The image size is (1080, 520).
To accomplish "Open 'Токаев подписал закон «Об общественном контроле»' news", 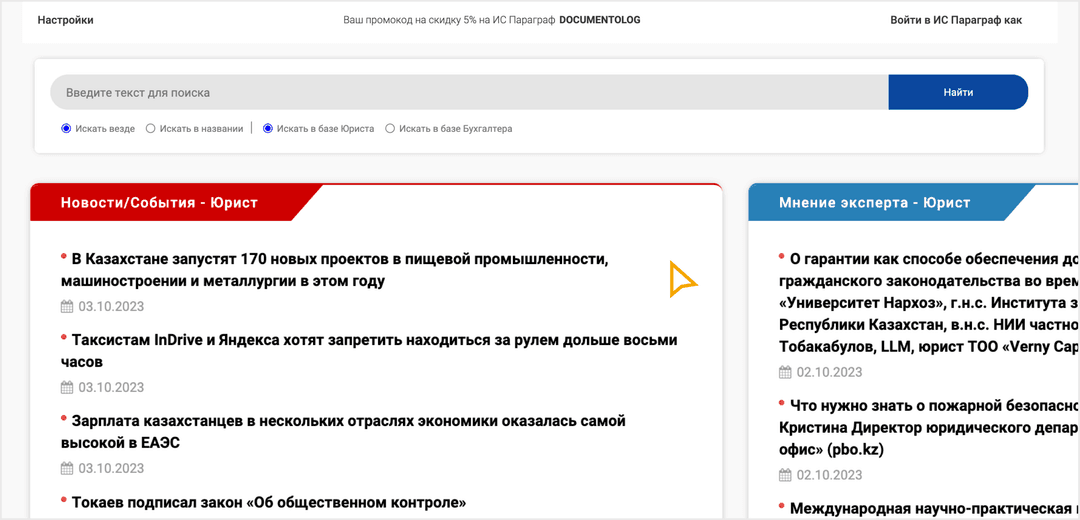I will coord(269,502).
